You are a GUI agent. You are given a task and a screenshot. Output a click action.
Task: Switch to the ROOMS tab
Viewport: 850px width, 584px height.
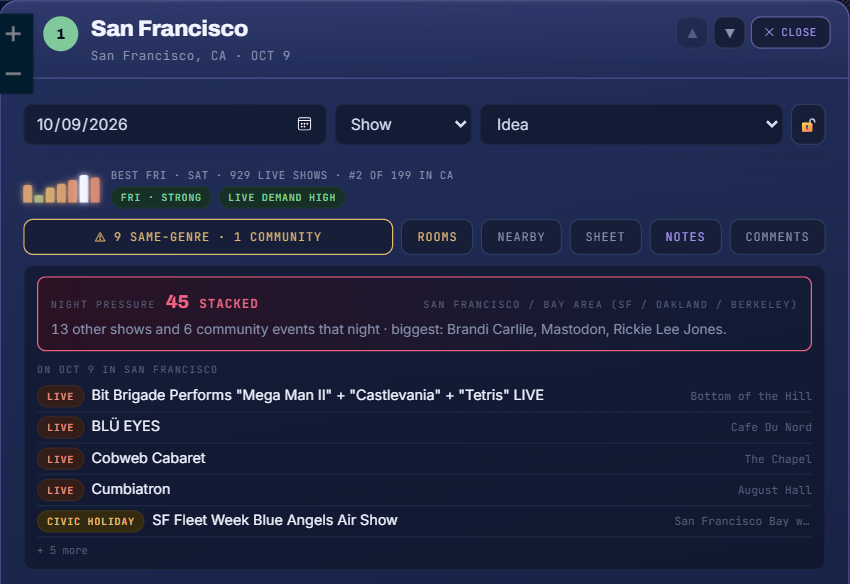tap(437, 237)
